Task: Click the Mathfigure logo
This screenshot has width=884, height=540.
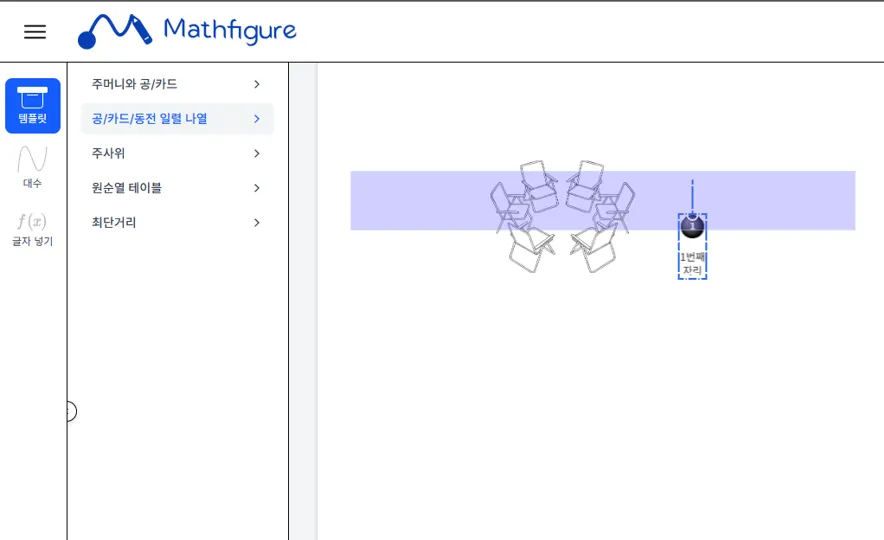Action: (x=187, y=31)
